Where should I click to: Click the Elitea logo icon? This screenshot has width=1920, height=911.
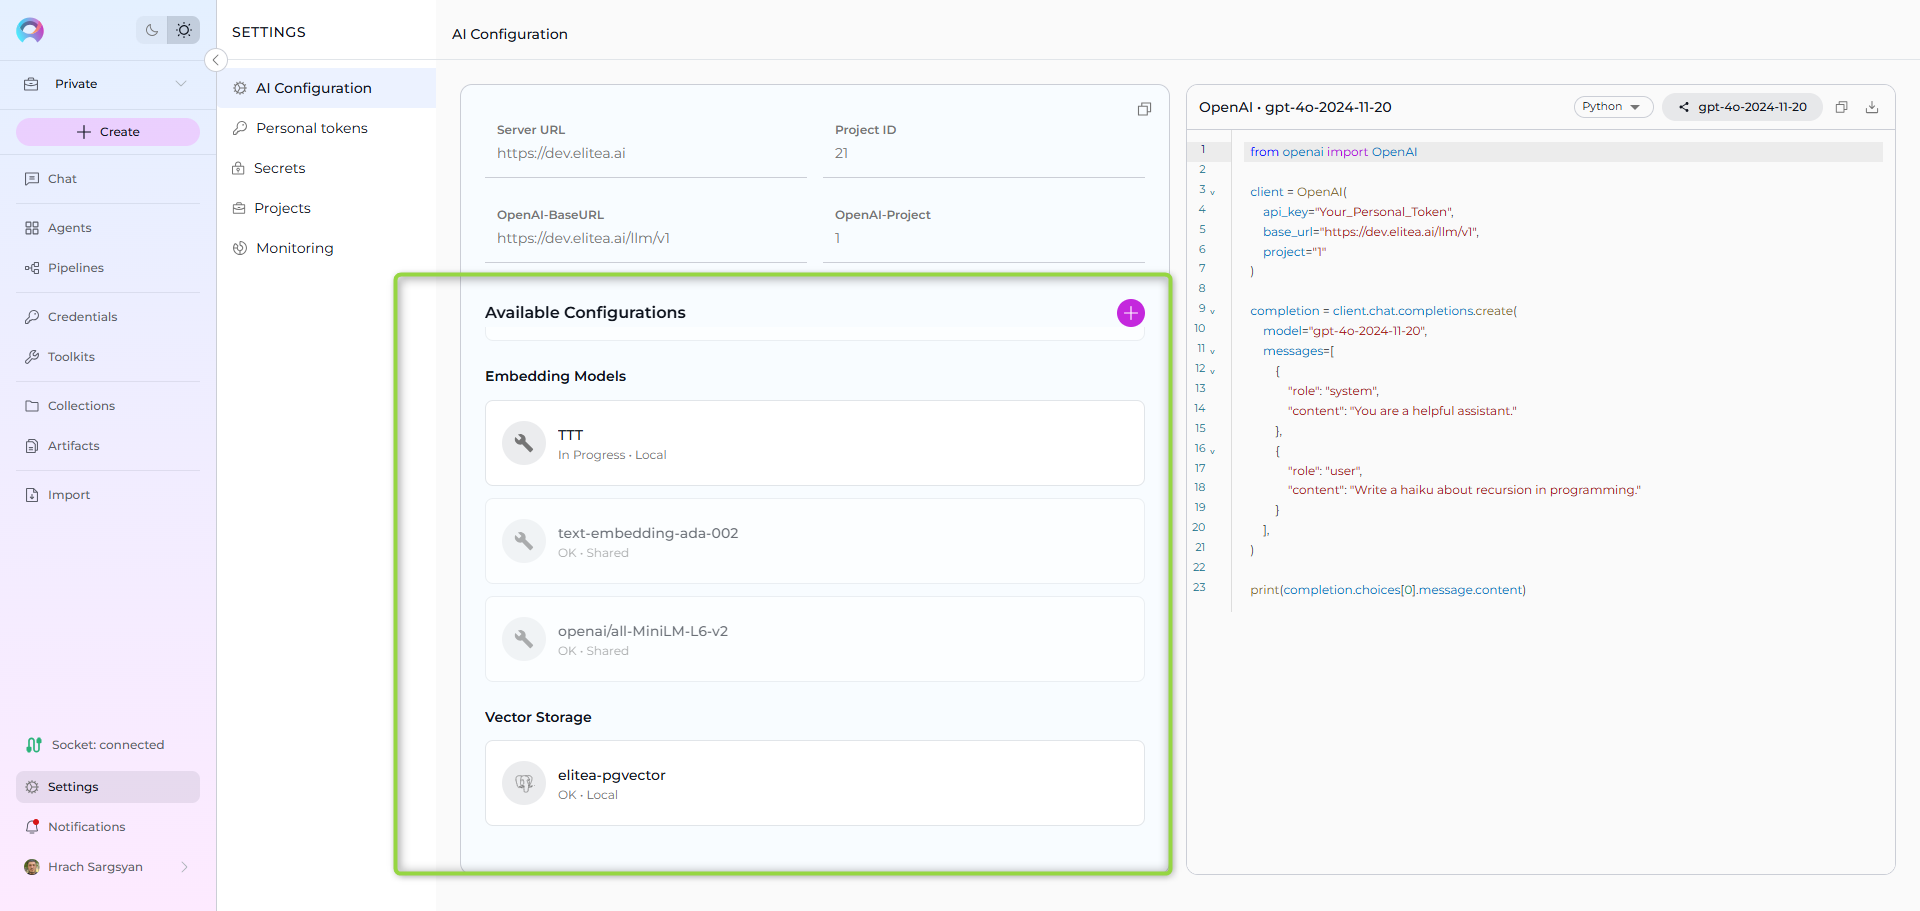(x=30, y=30)
